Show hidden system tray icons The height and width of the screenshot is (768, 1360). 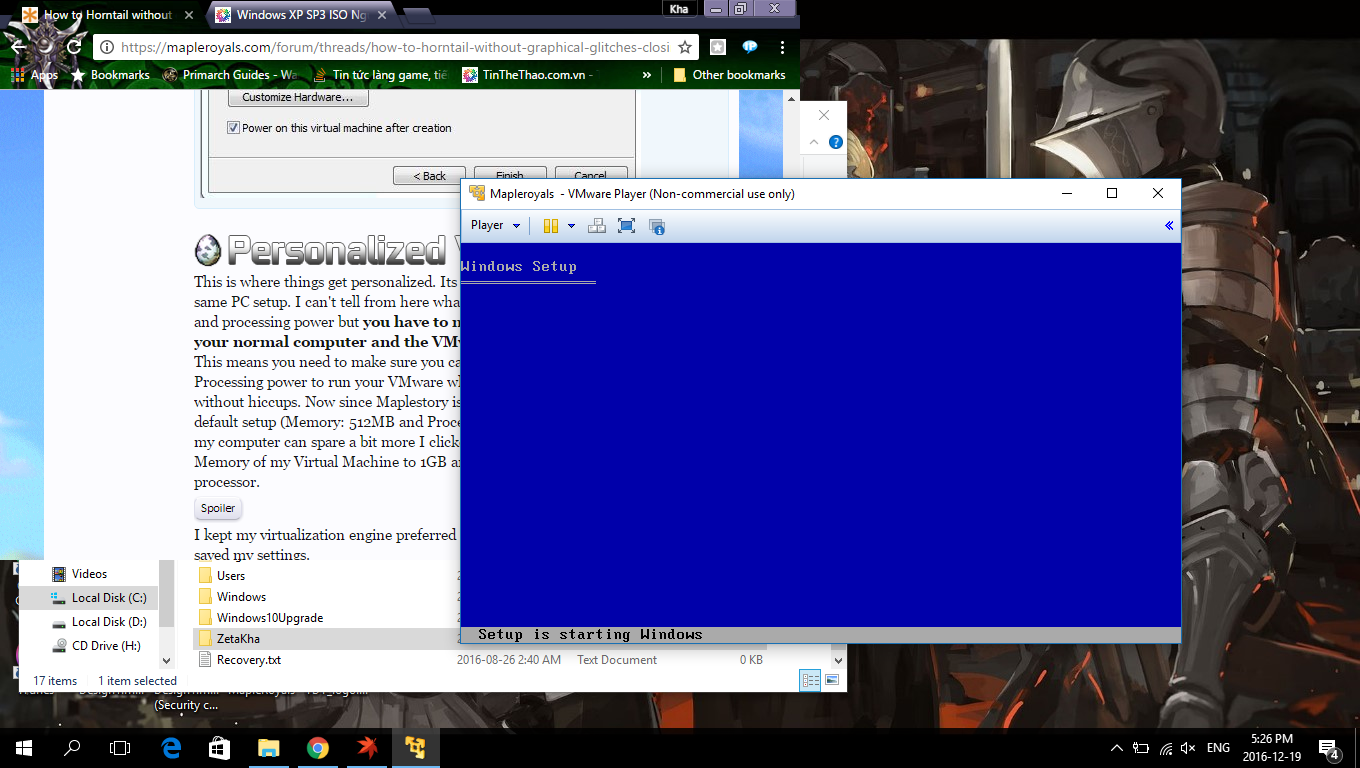pyautogui.click(x=1117, y=748)
